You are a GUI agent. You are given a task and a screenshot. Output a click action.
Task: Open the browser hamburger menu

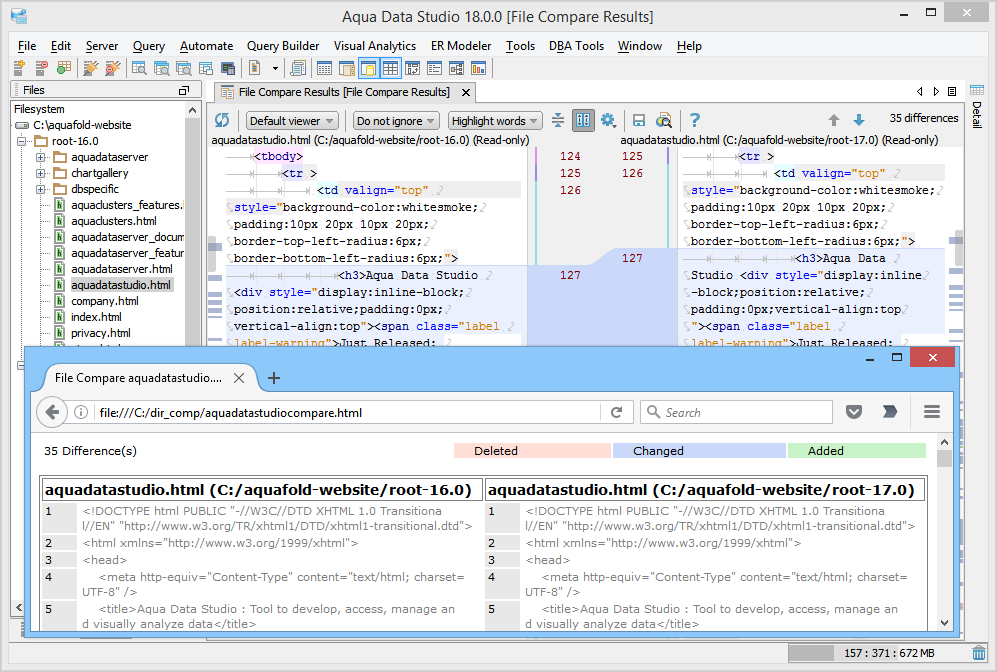(x=932, y=412)
